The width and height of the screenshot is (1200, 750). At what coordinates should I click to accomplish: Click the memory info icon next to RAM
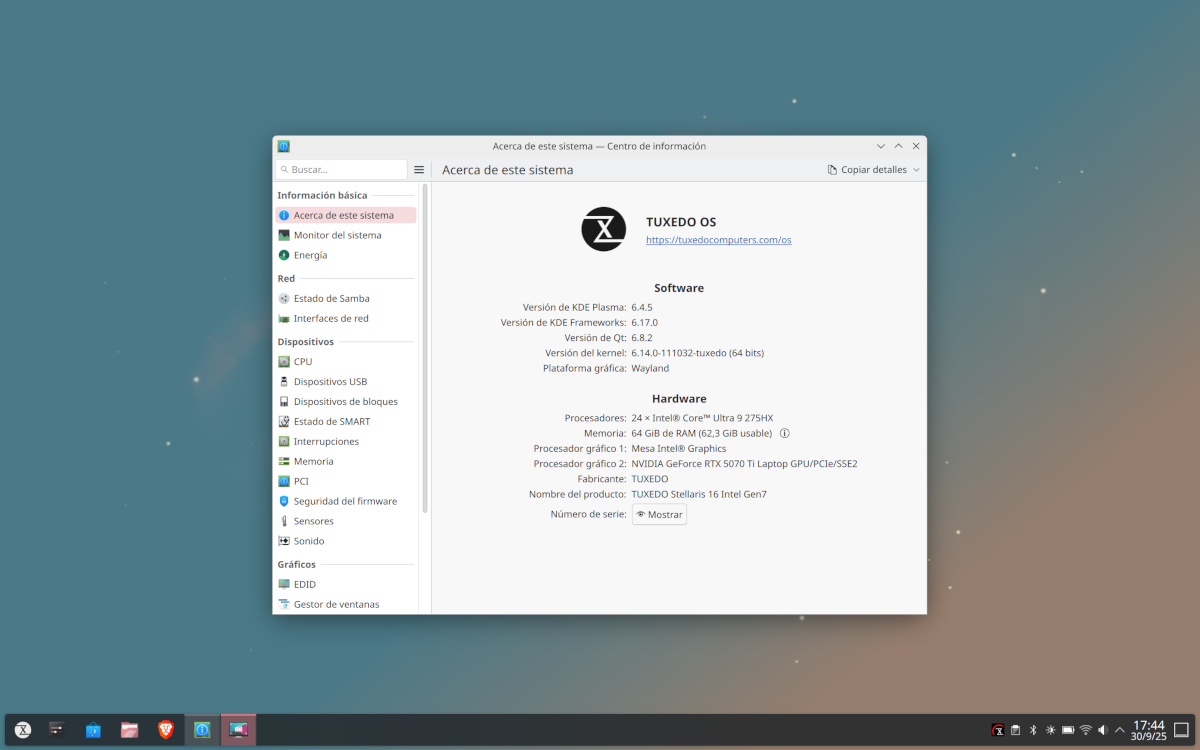click(x=785, y=434)
